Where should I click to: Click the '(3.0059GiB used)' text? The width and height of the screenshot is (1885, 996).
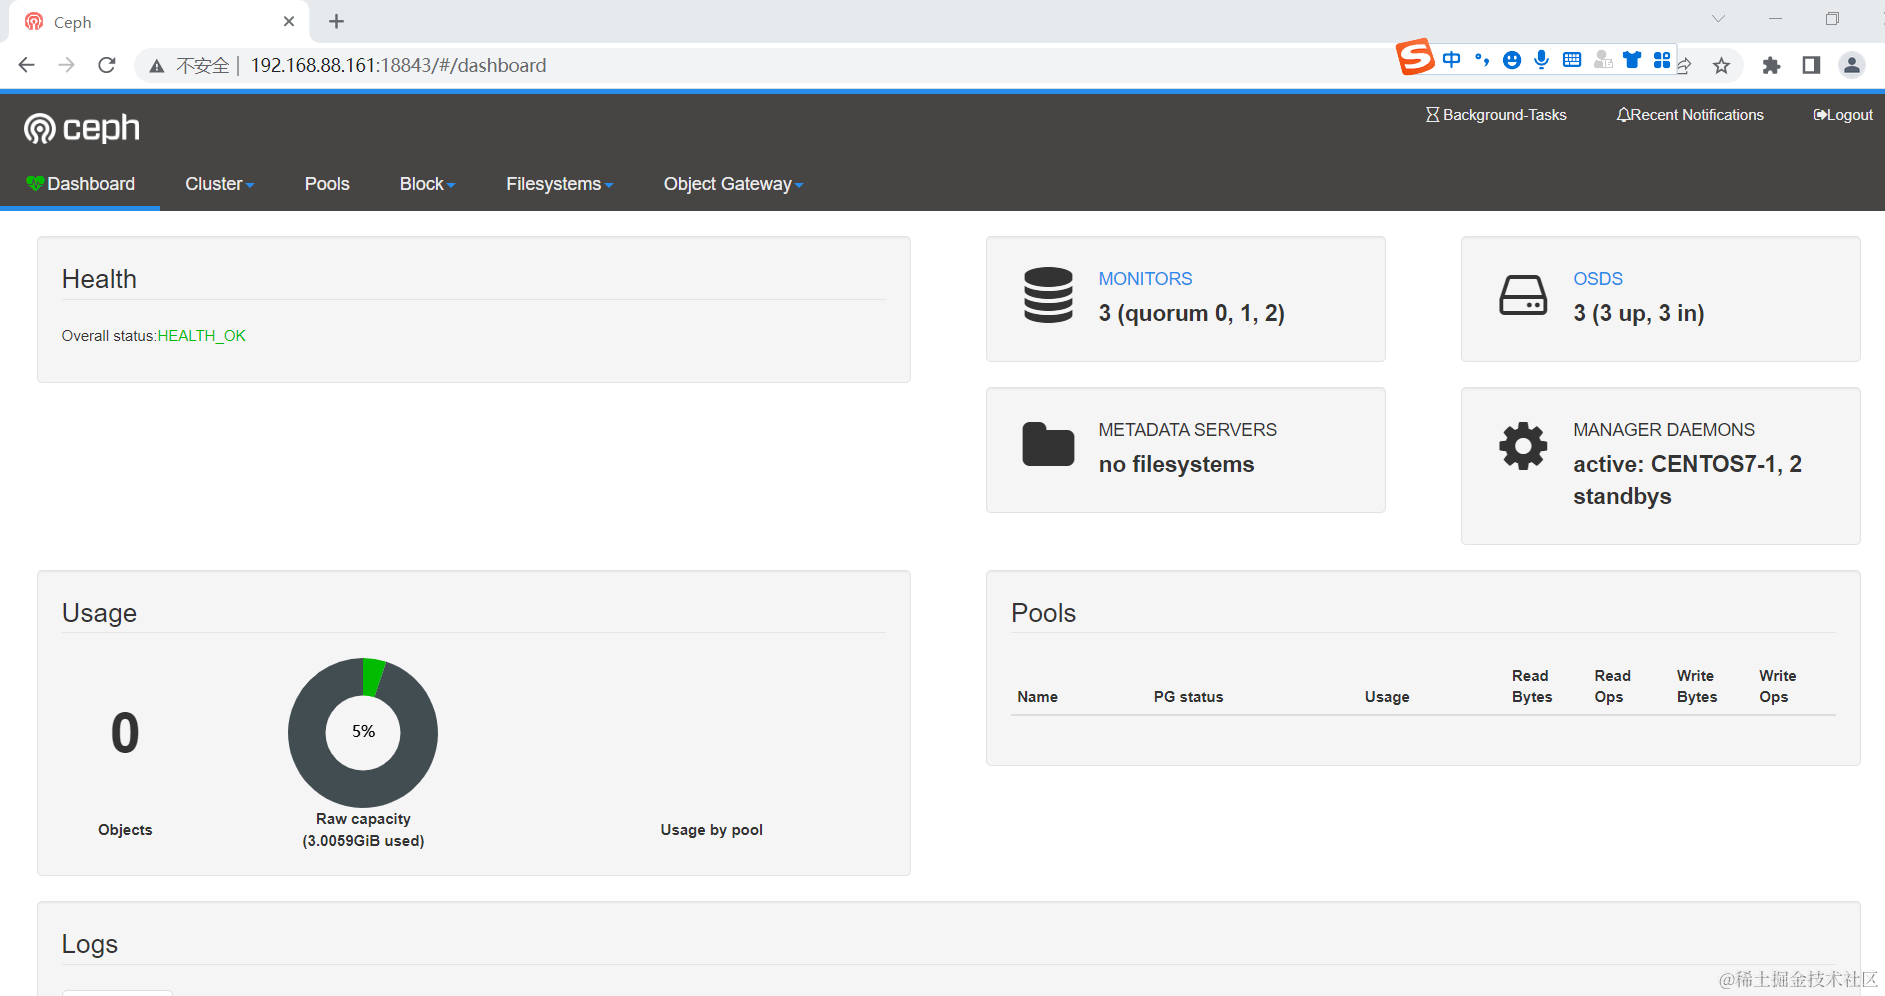click(x=363, y=841)
